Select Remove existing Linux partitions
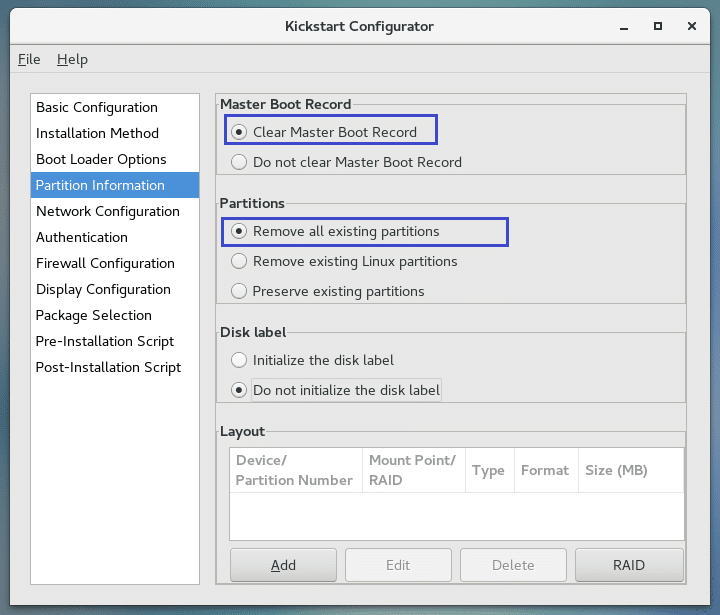Viewport: 720px width, 615px height. pos(239,261)
